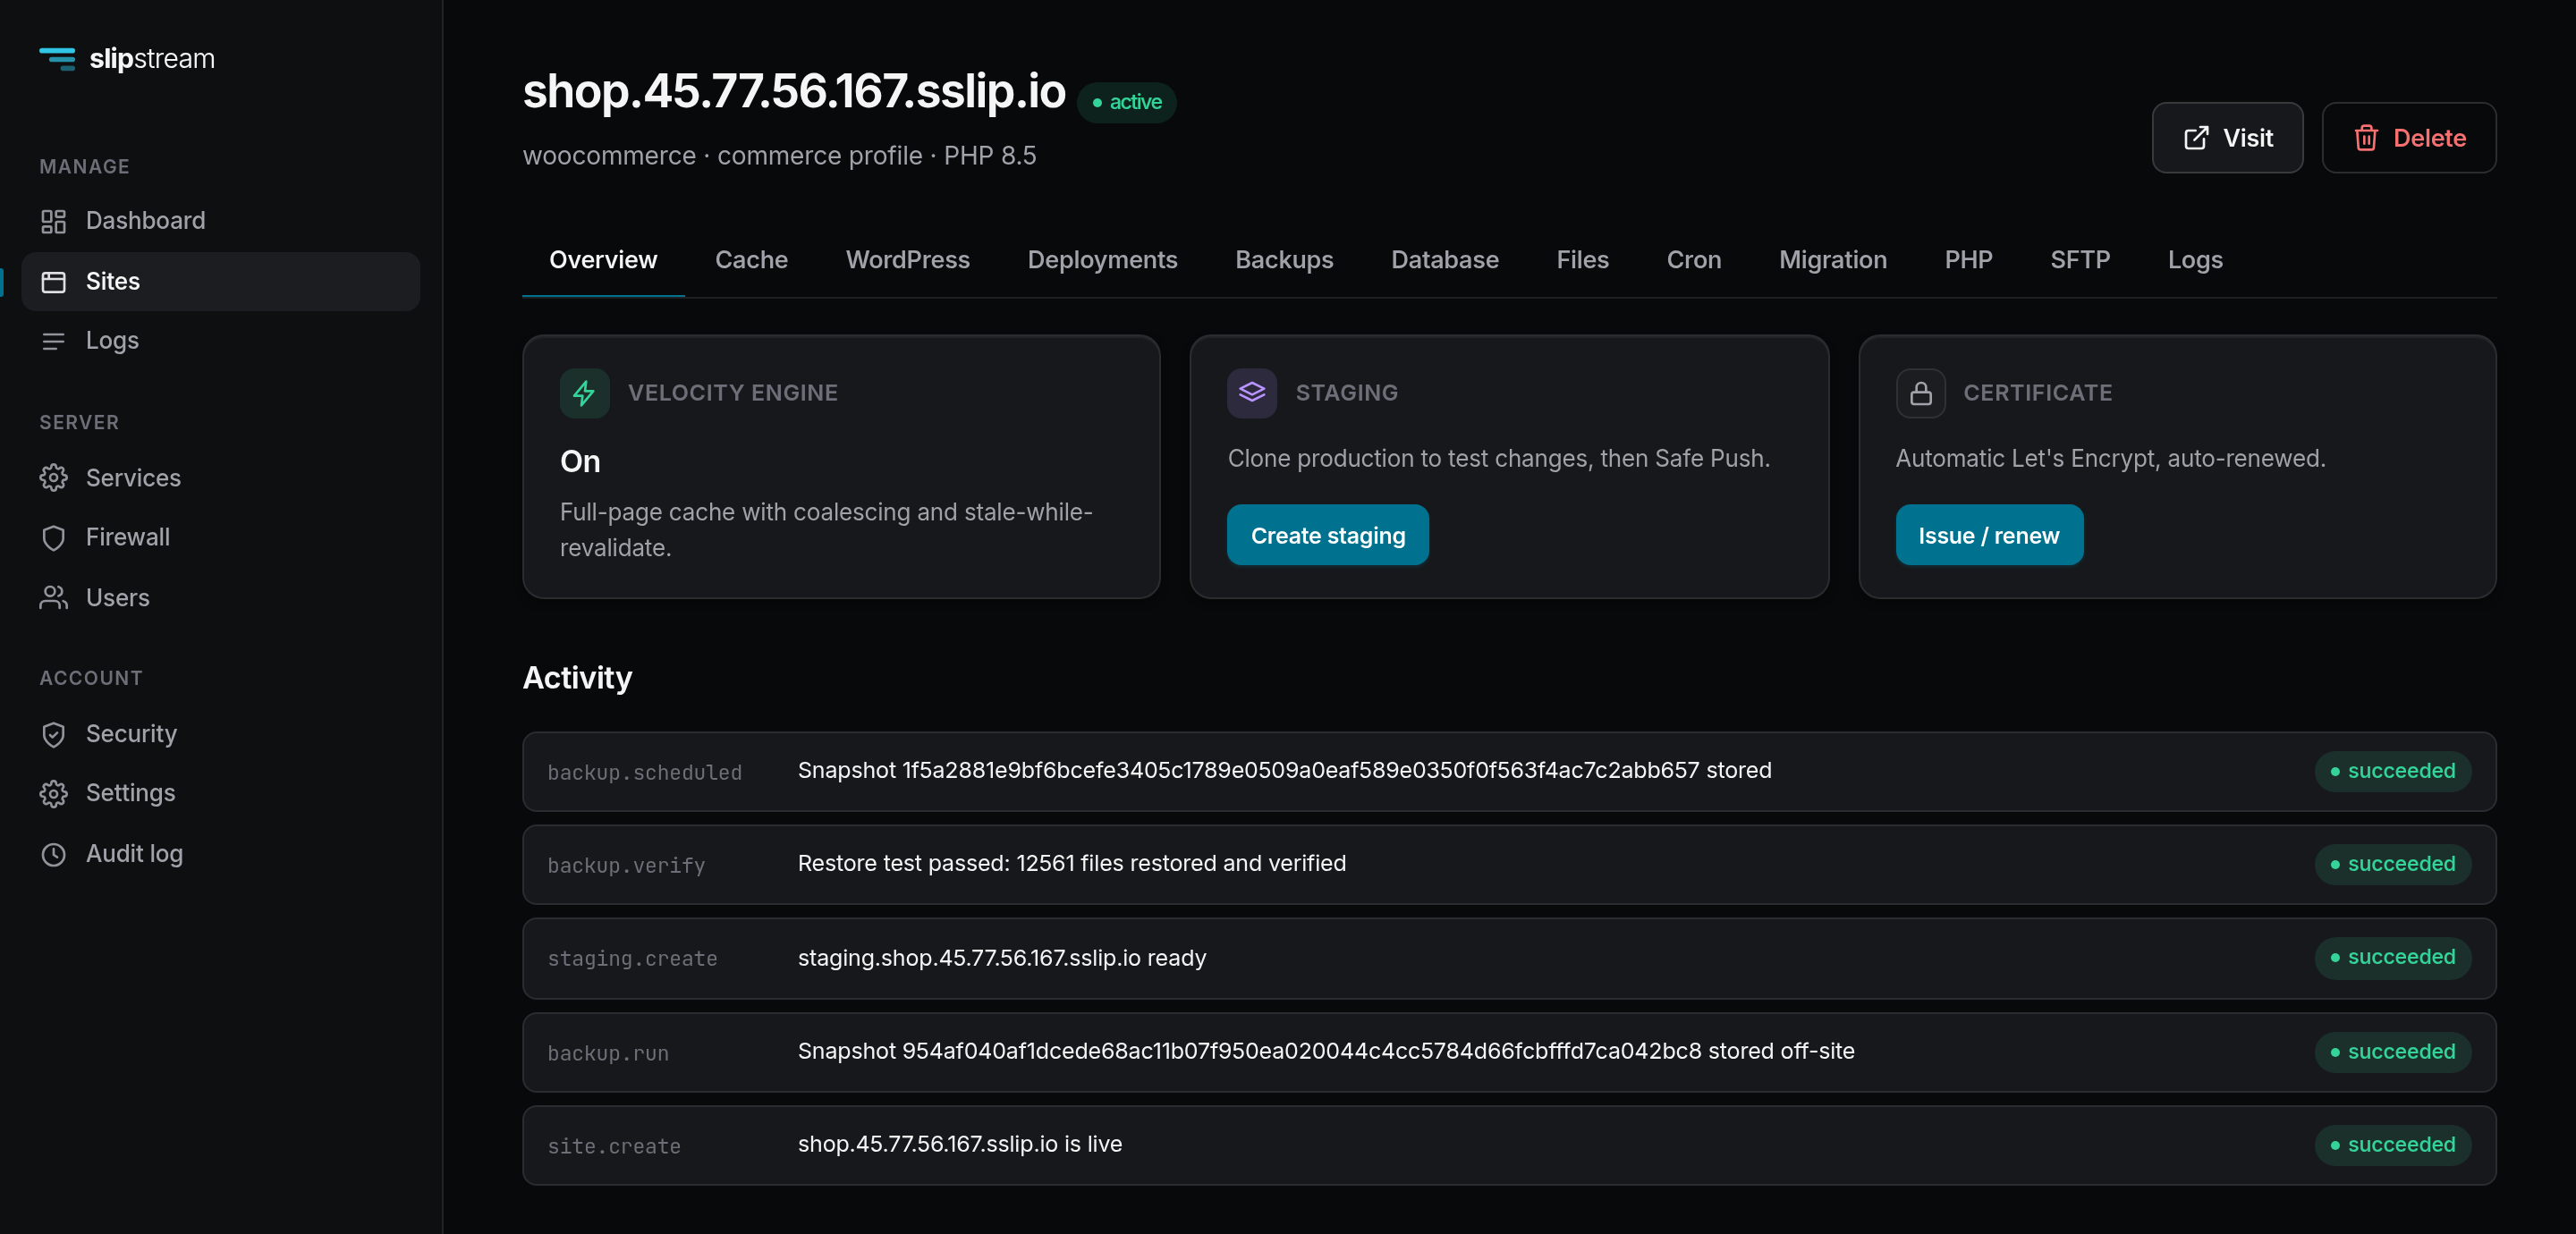Click the Sites window icon in sidebar

(x=53, y=282)
